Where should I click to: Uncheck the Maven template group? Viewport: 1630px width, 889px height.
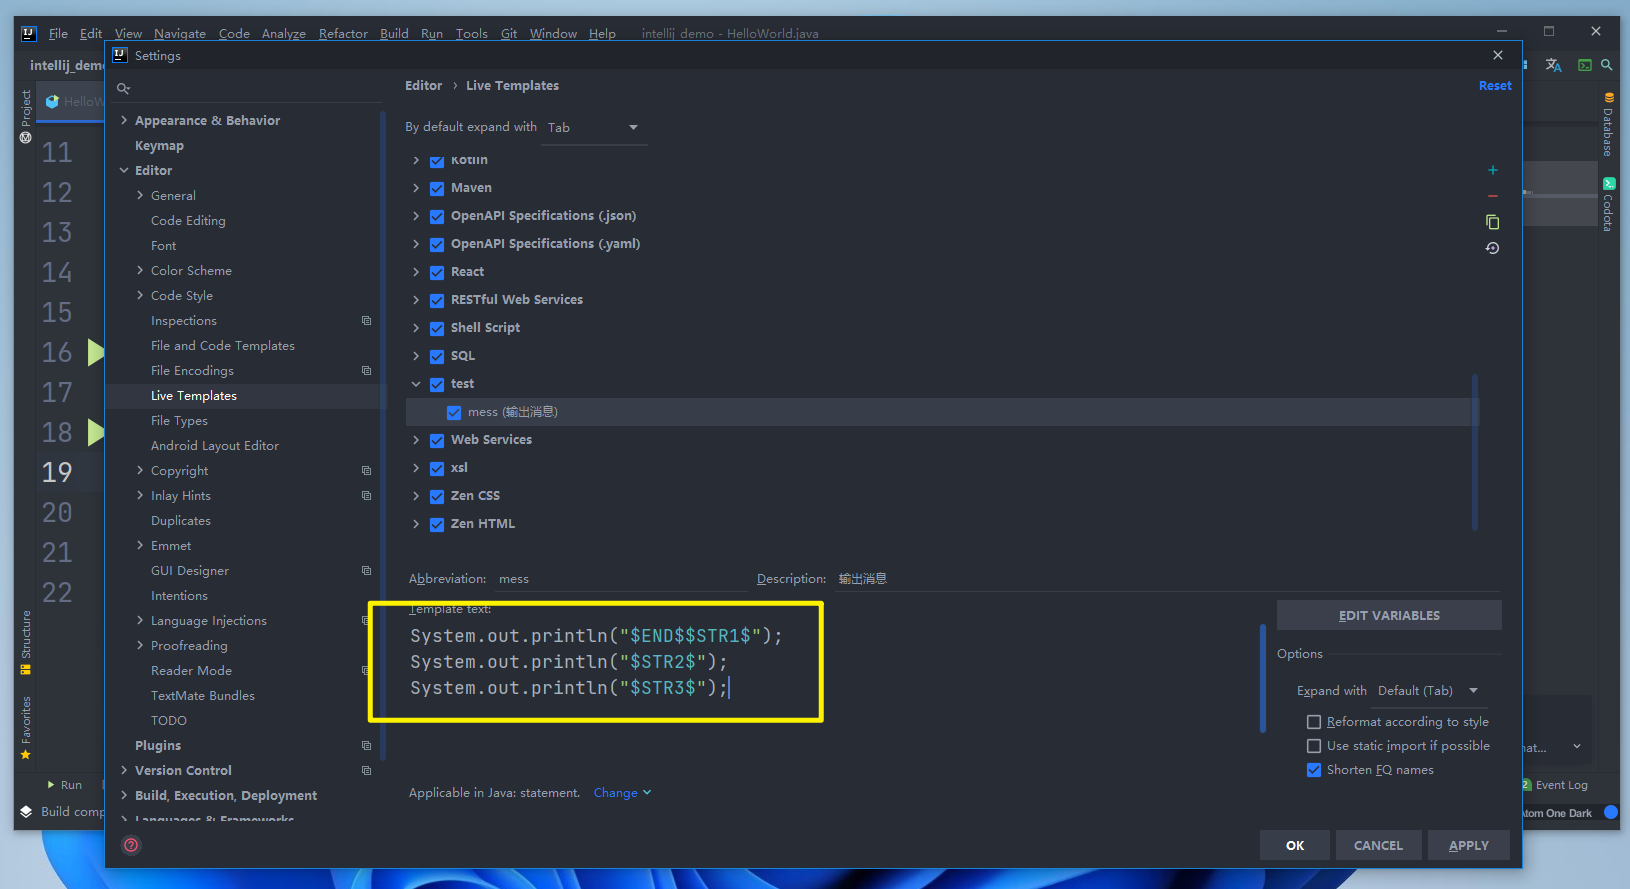[x=437, y=188]
